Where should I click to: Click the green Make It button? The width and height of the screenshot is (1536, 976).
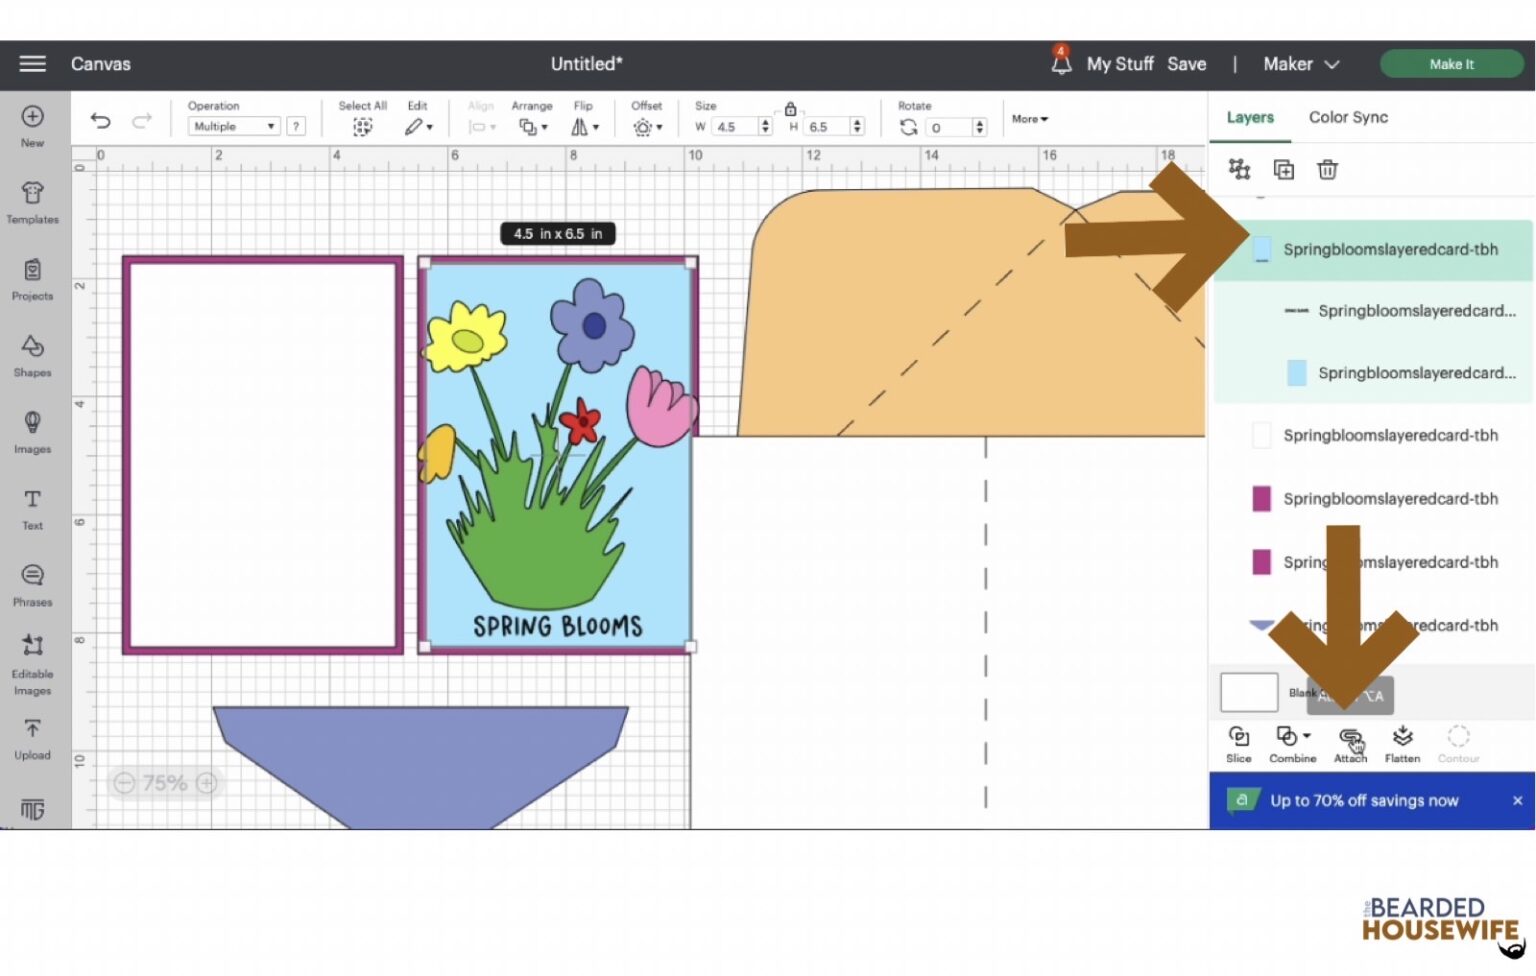(x=1451, y=64)
